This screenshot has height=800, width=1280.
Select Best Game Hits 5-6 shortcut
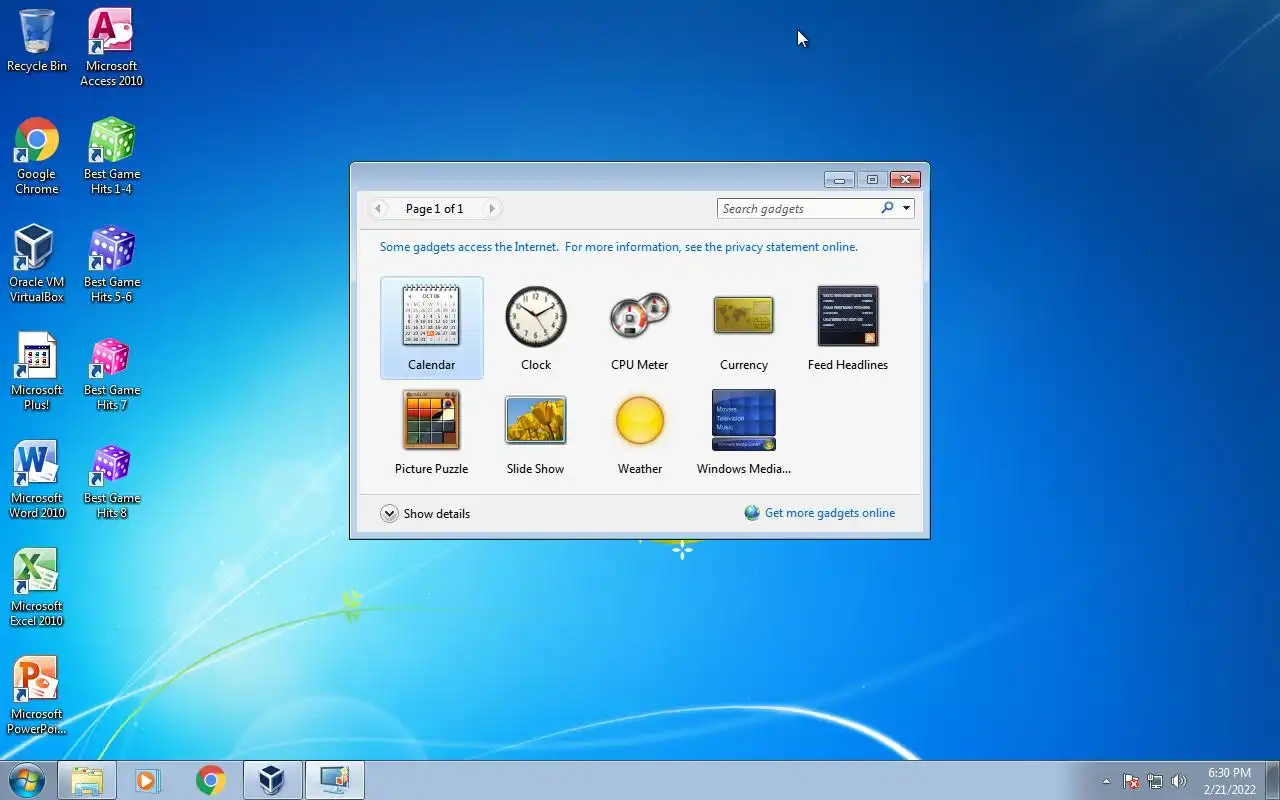tap(111, 264)
